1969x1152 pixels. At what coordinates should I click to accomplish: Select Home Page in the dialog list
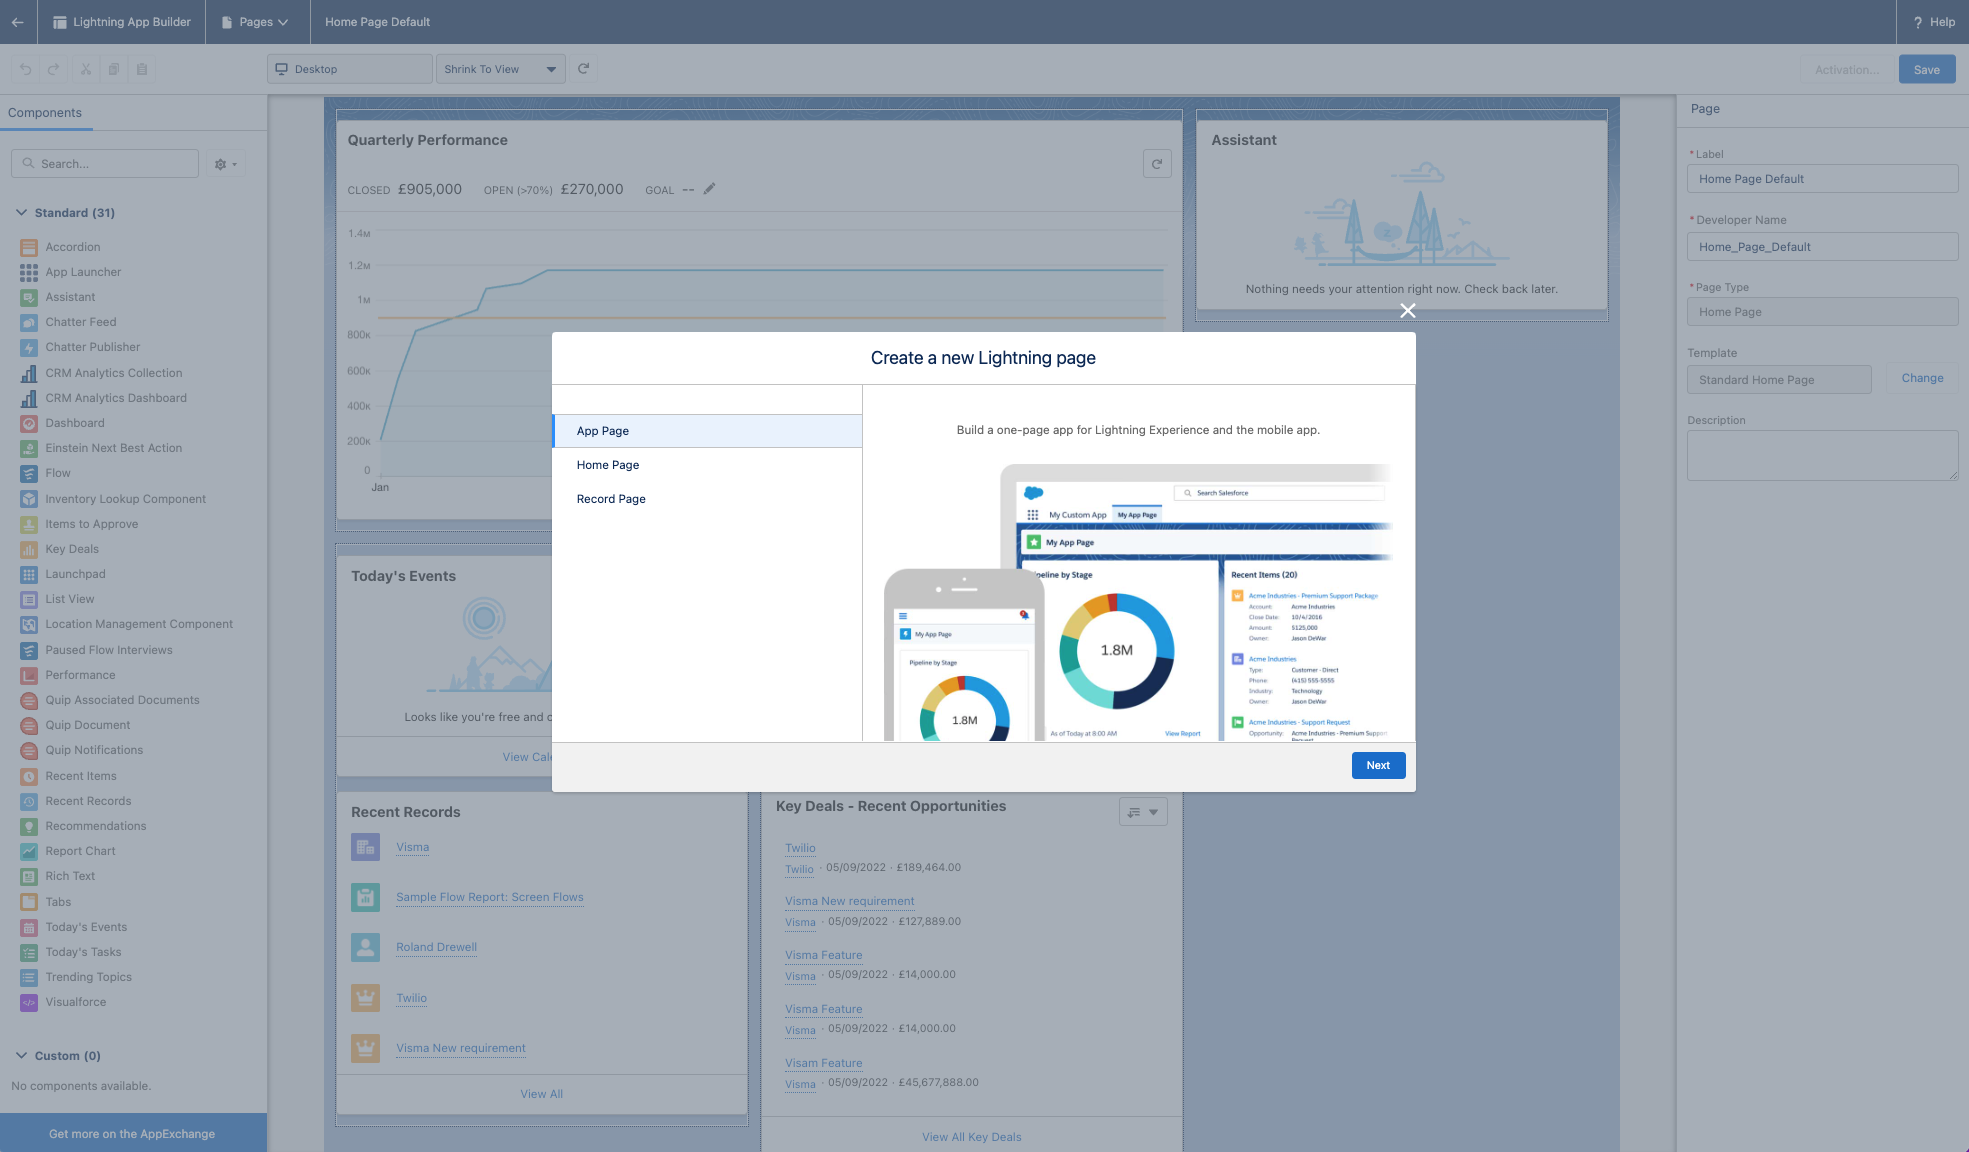tap(707, 465)
